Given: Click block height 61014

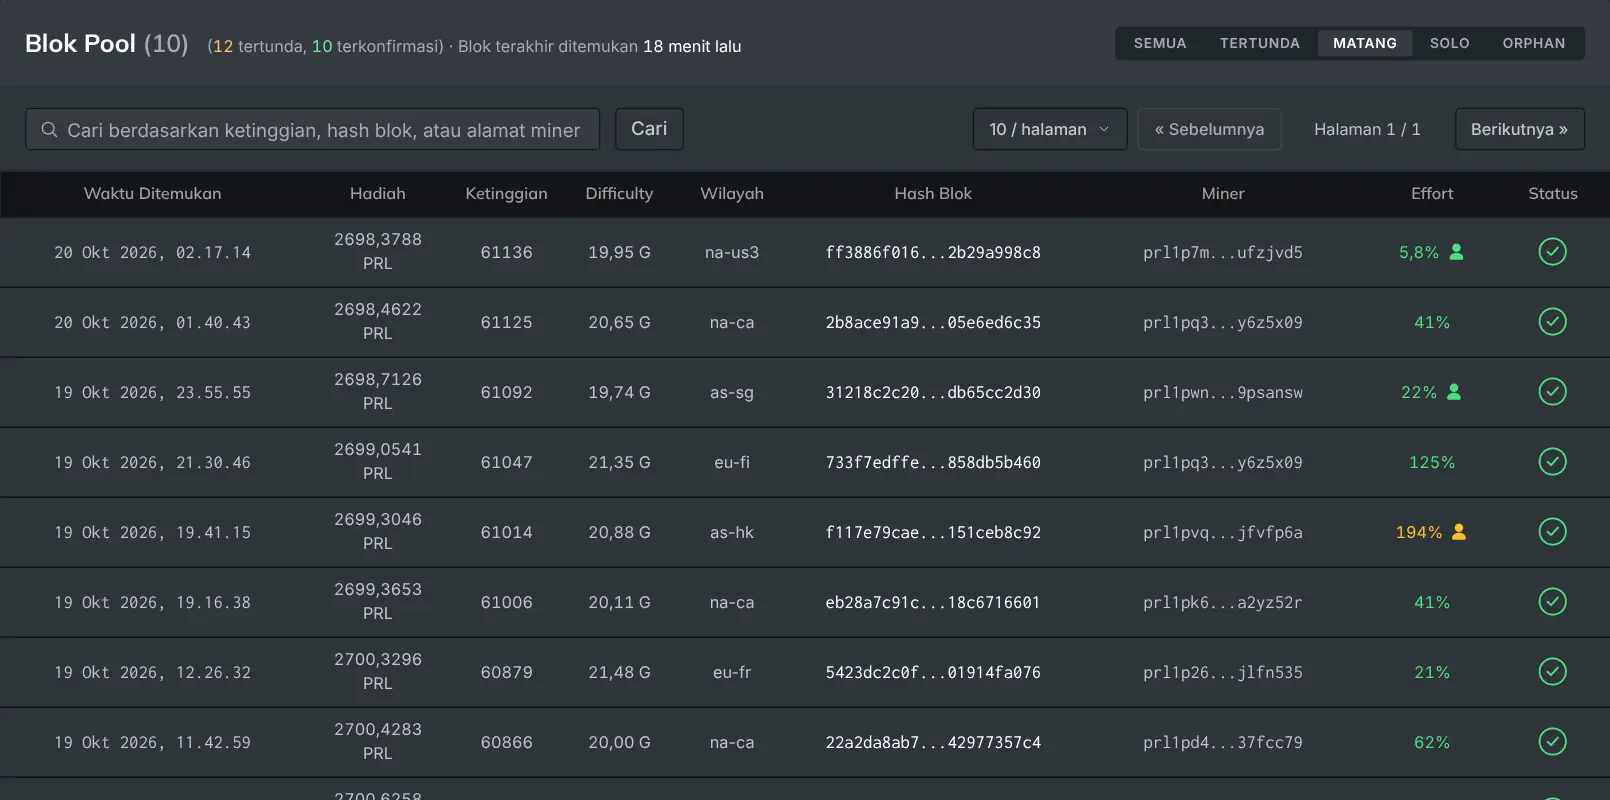Looking at the screenshot, I should 506,533.
